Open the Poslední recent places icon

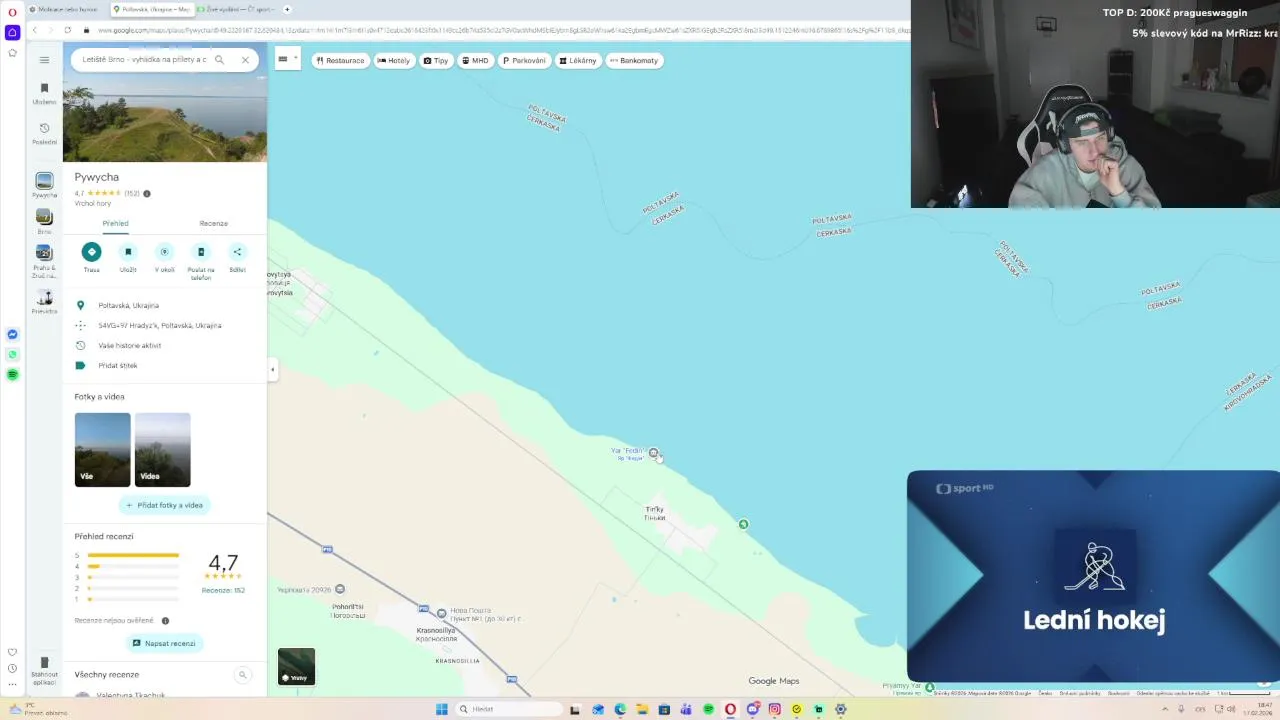pos(44,133)
